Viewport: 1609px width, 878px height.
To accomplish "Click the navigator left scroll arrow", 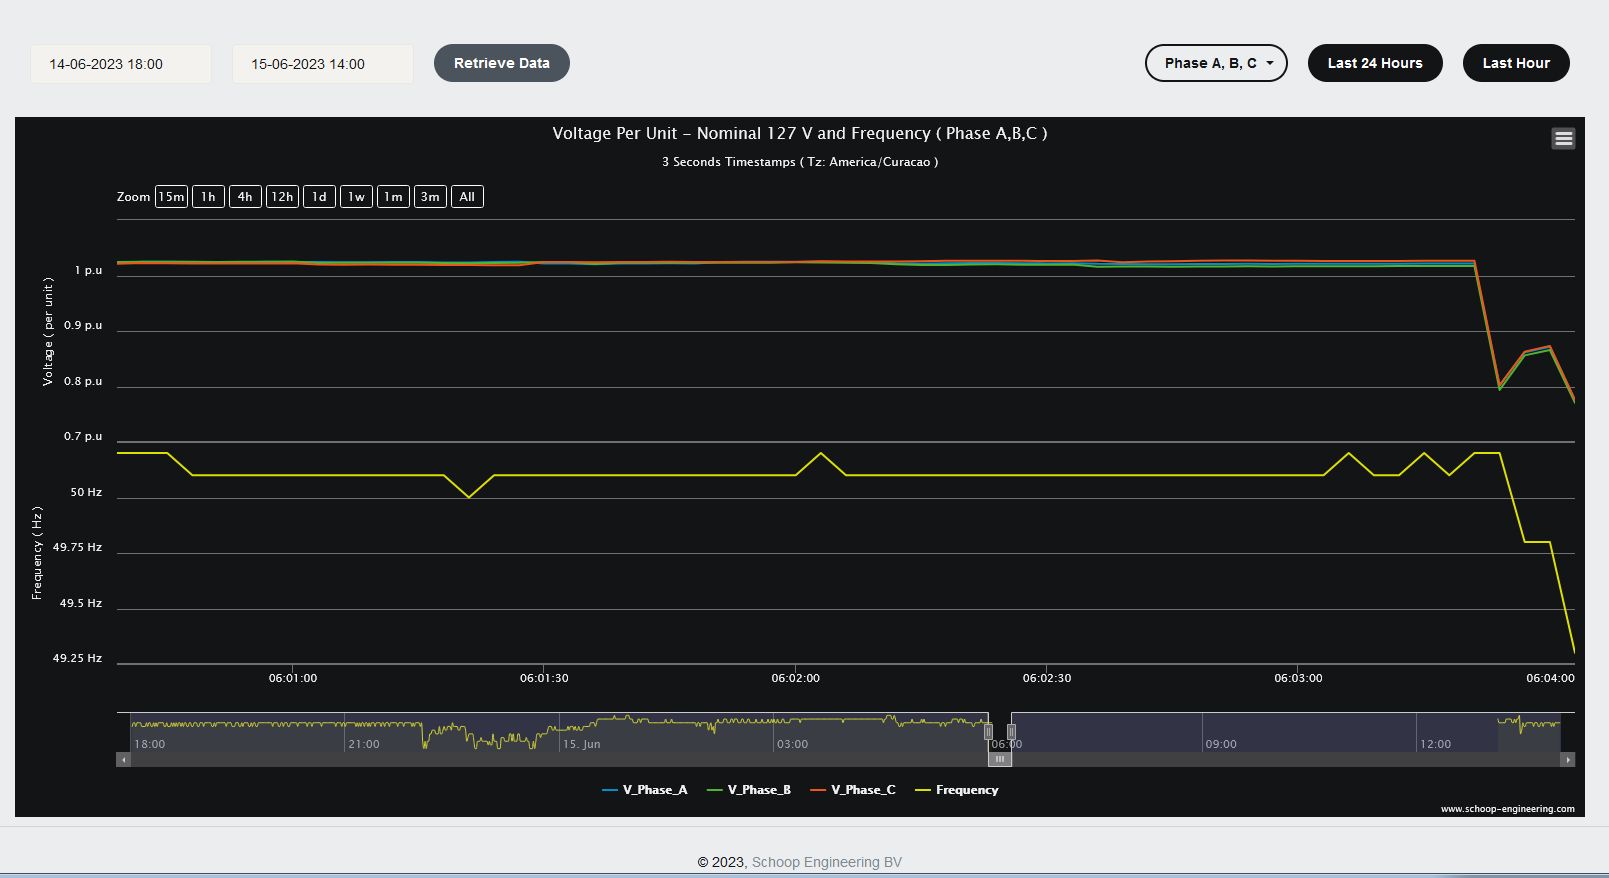I will [x=123, y=760].
